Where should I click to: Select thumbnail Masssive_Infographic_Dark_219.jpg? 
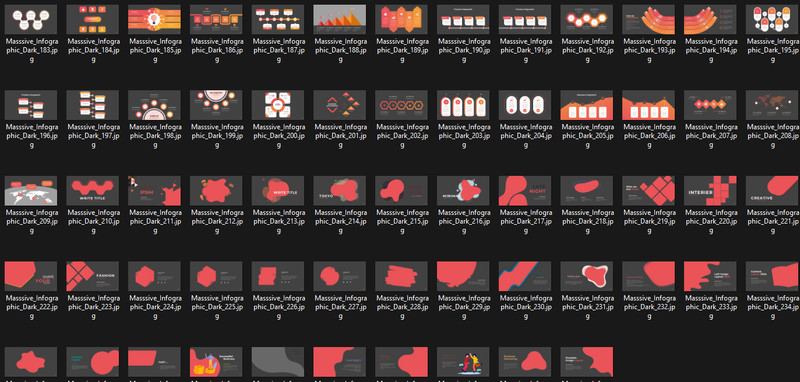(x=648, y=191)
